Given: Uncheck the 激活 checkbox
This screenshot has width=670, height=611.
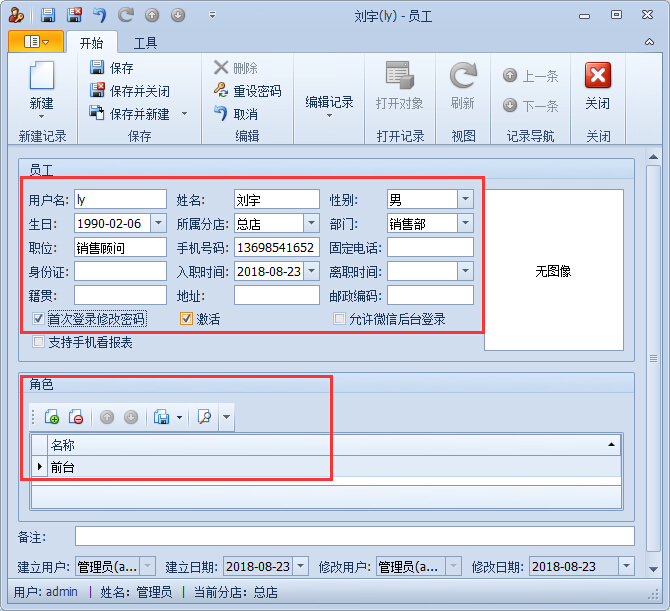Looking at the screenshot, I should coord(186,319).
